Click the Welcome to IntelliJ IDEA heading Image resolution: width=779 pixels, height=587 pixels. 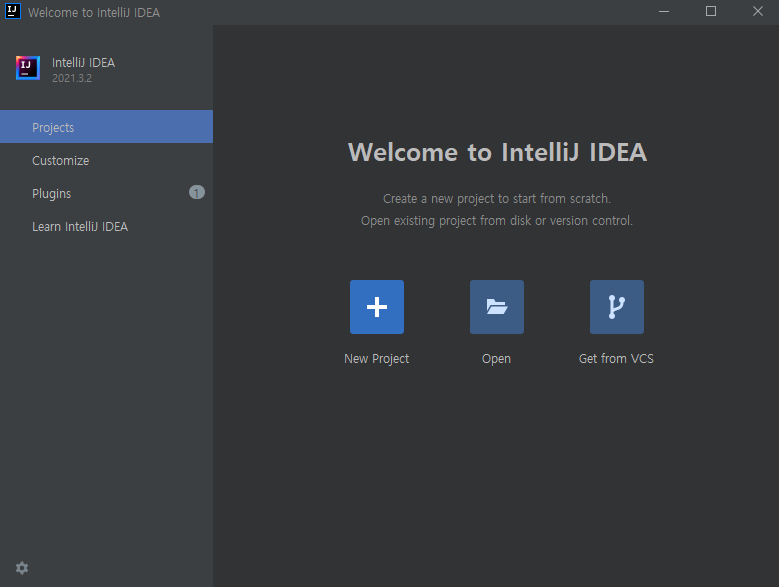tap(497, 152)
